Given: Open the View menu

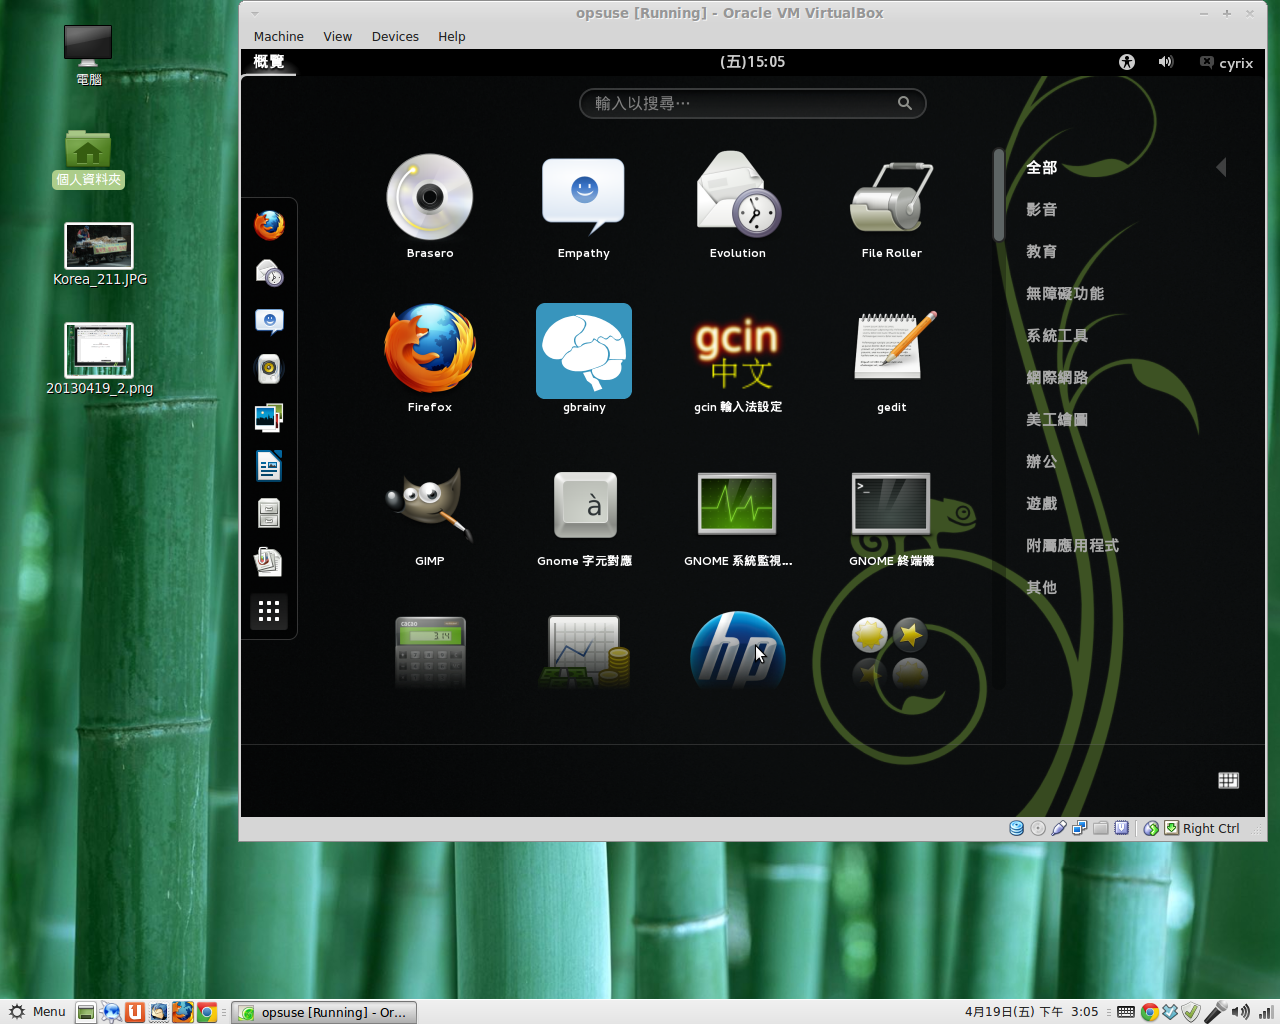Looking at the screenshot, I should pyautogui.click(x=338, y=37).
